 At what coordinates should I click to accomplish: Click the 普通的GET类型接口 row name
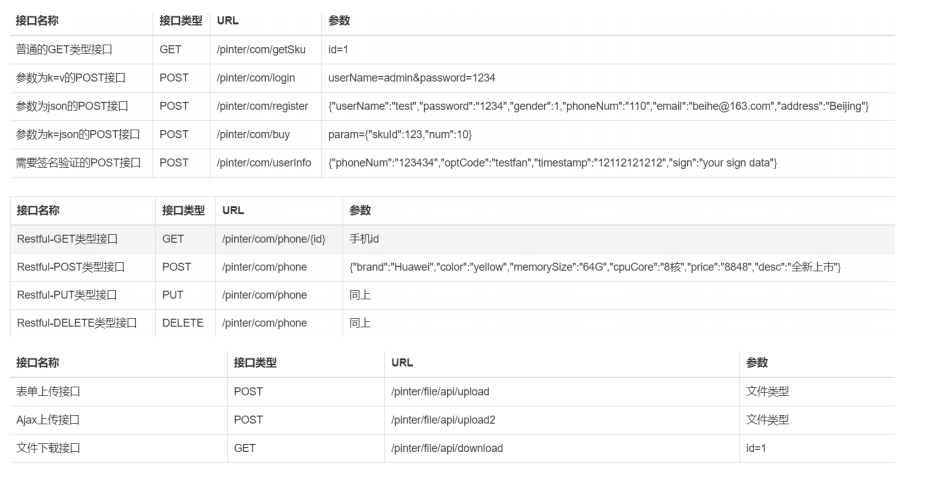[x=63, y=49]
